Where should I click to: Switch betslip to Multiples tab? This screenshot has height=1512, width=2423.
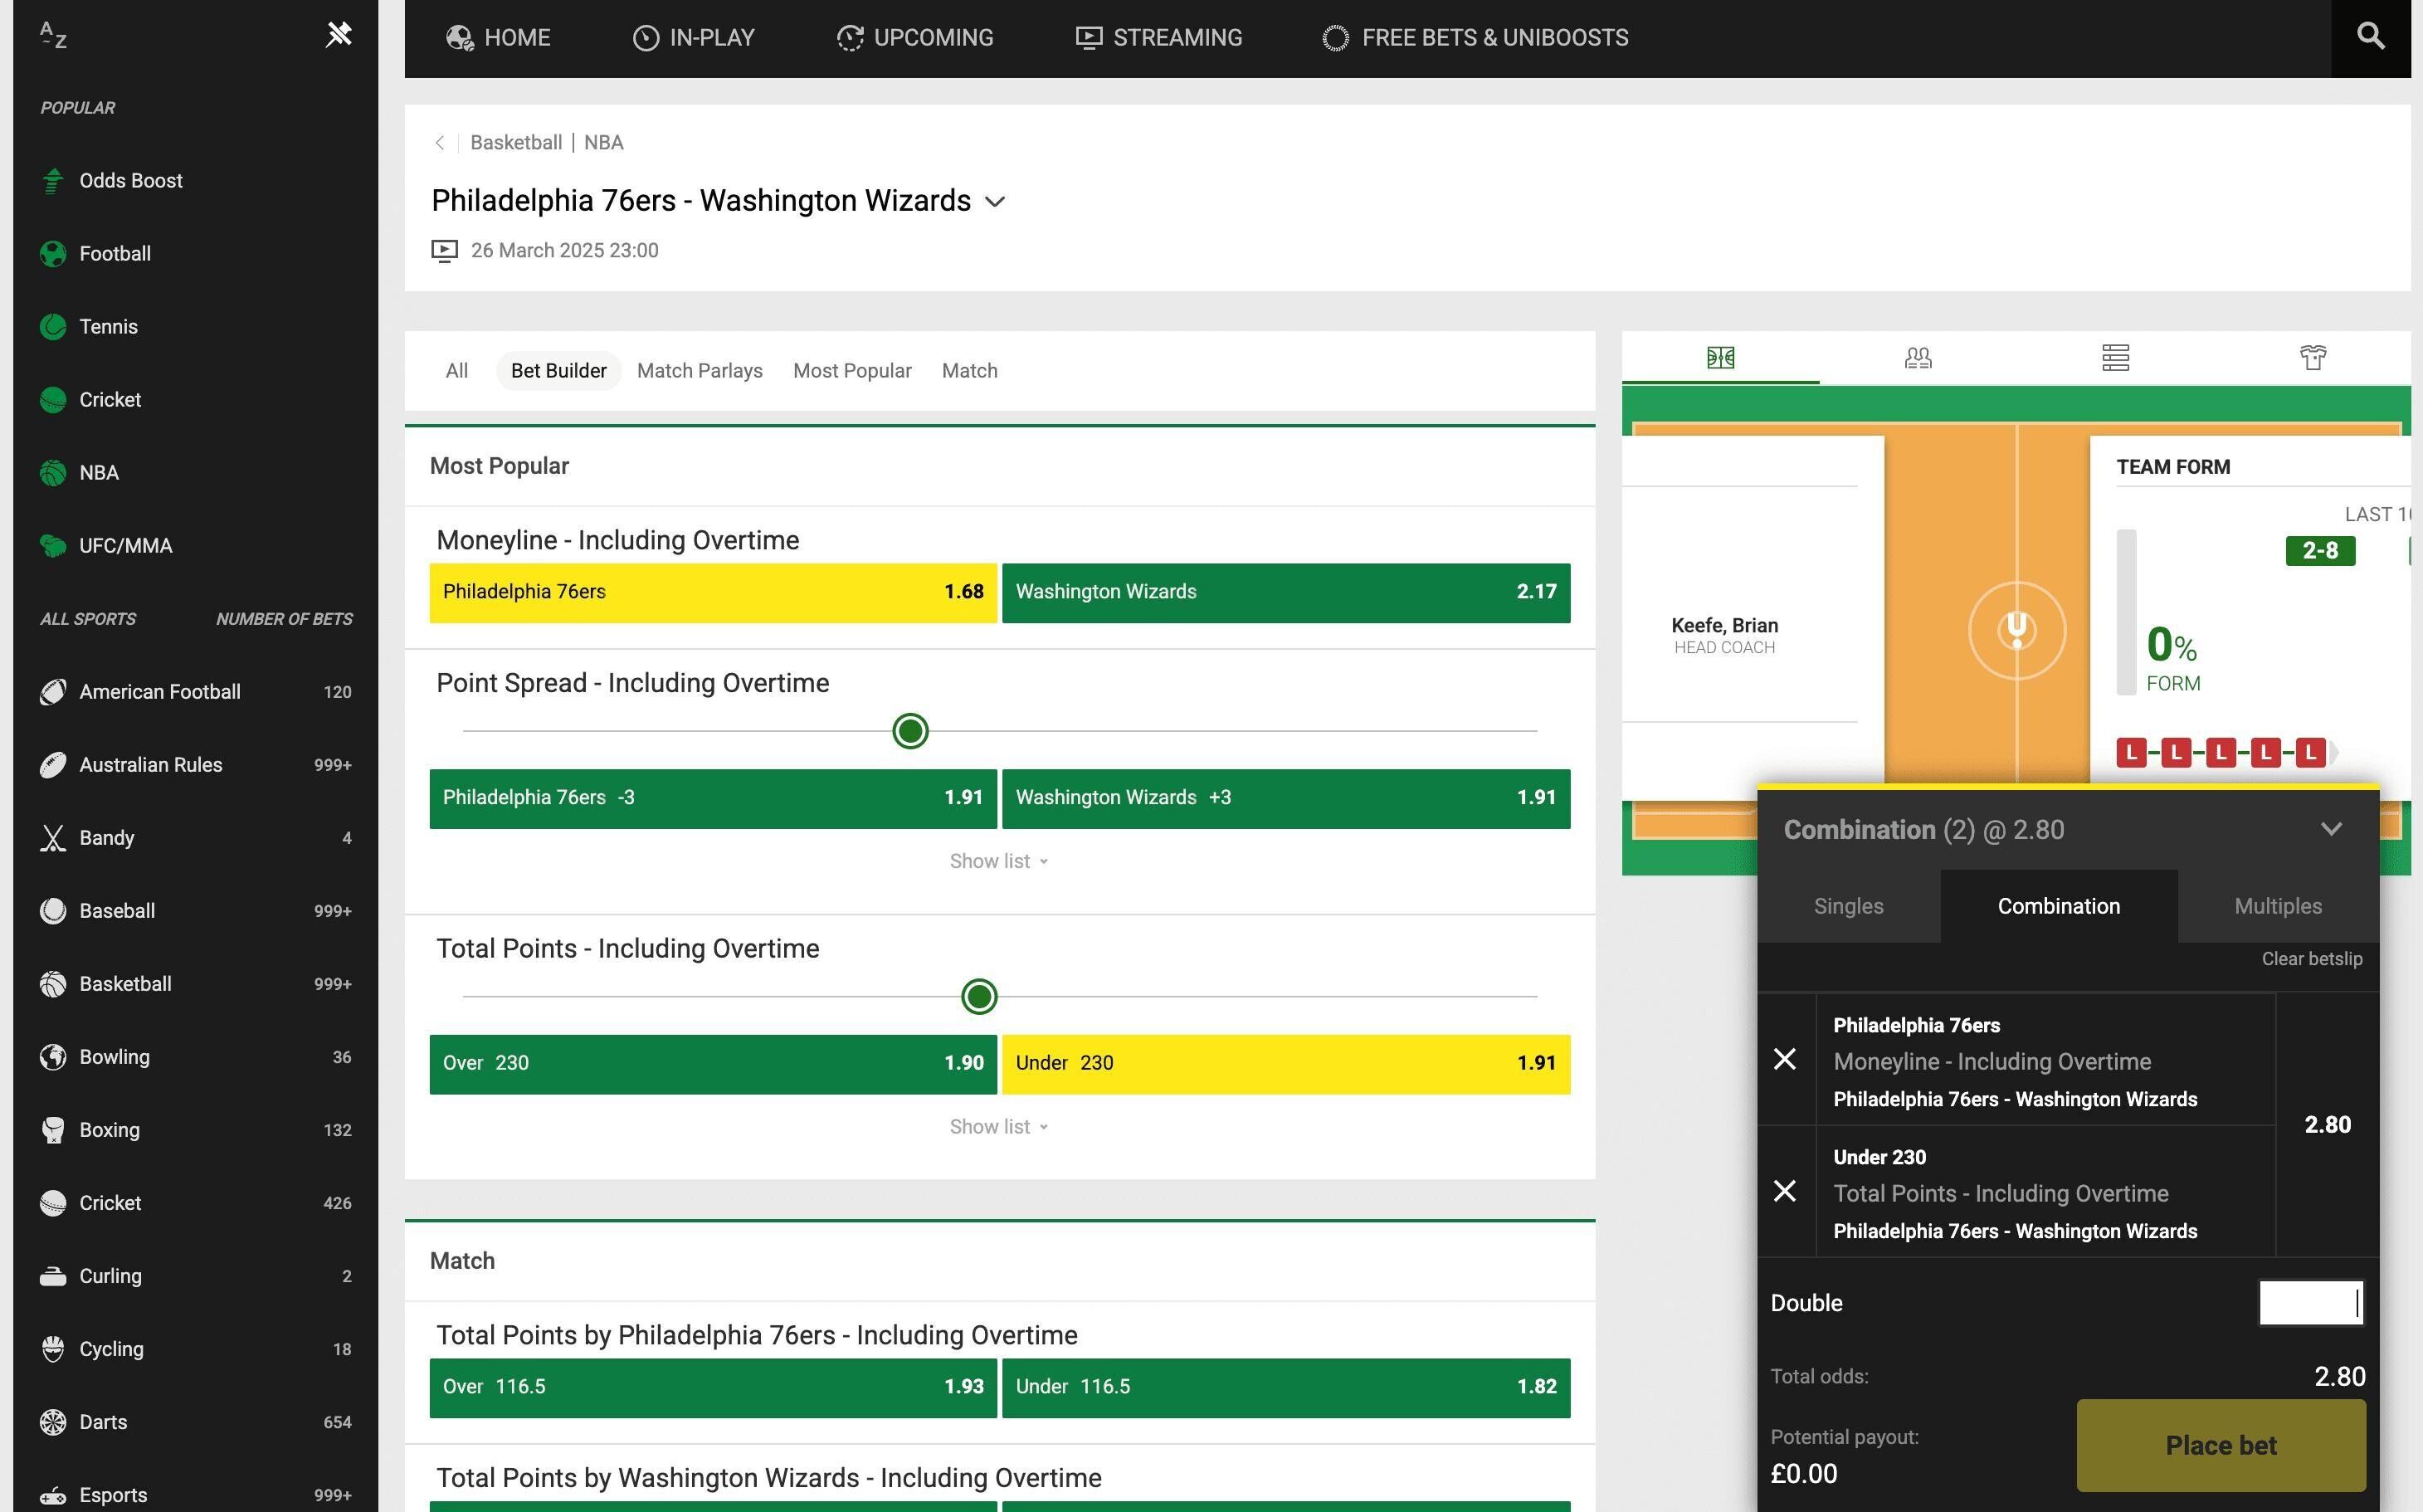point(2278,906)
